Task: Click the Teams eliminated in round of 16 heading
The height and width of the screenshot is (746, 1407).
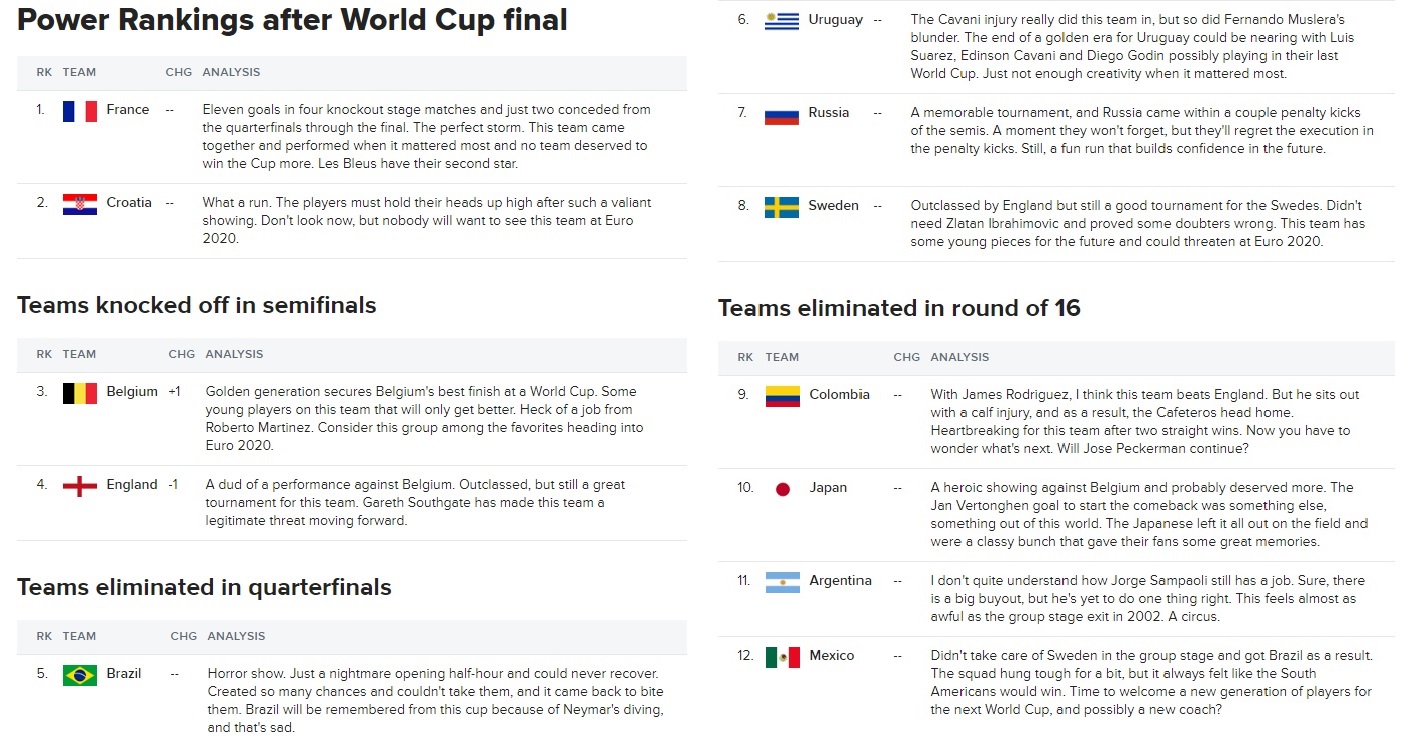Action: (899, 308)
